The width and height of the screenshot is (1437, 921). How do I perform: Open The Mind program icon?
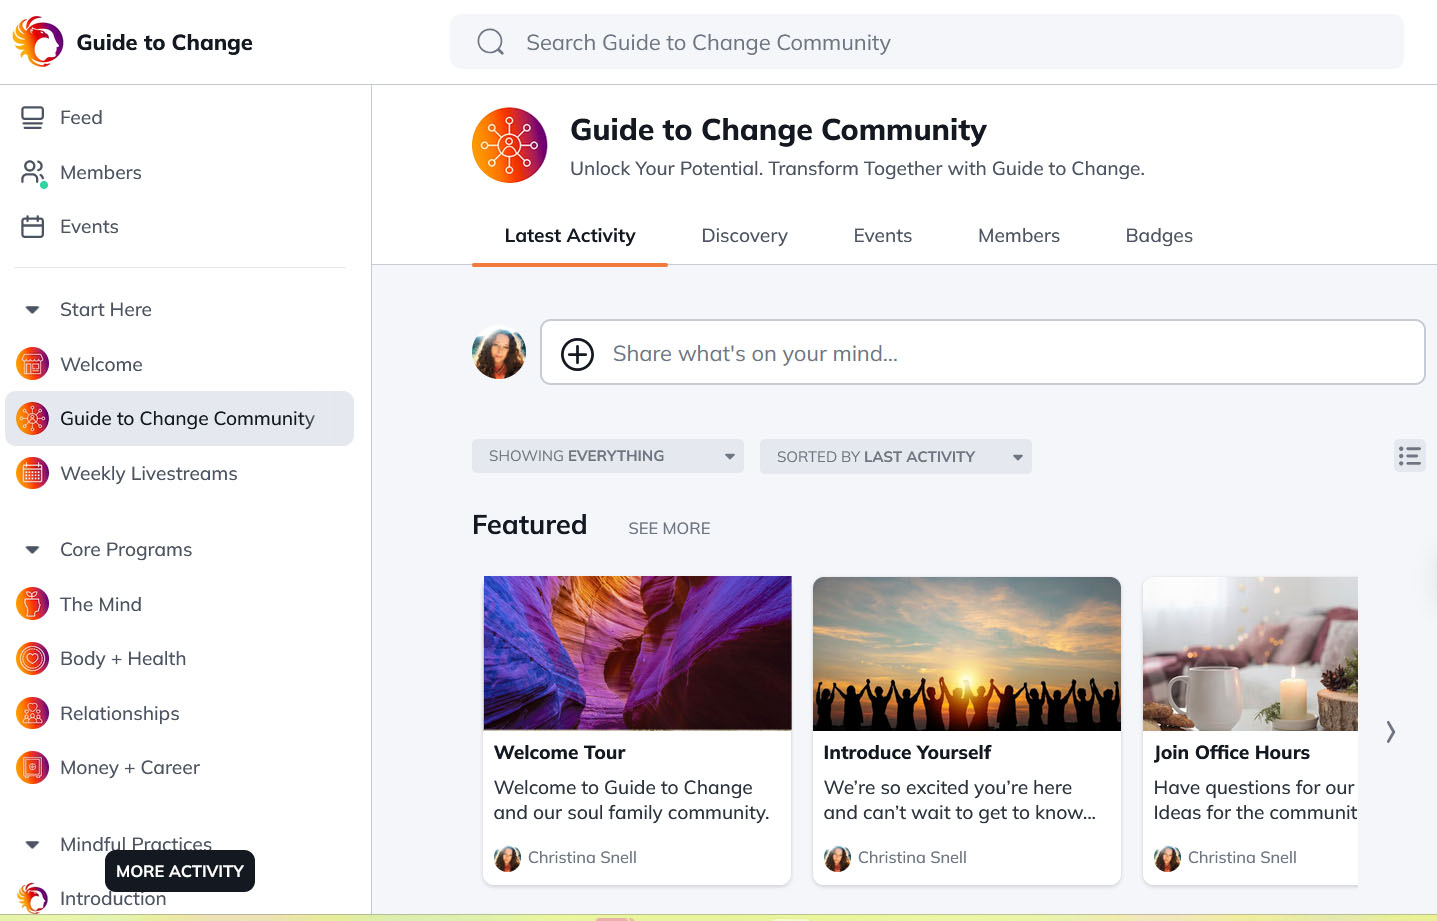point(31,604)
